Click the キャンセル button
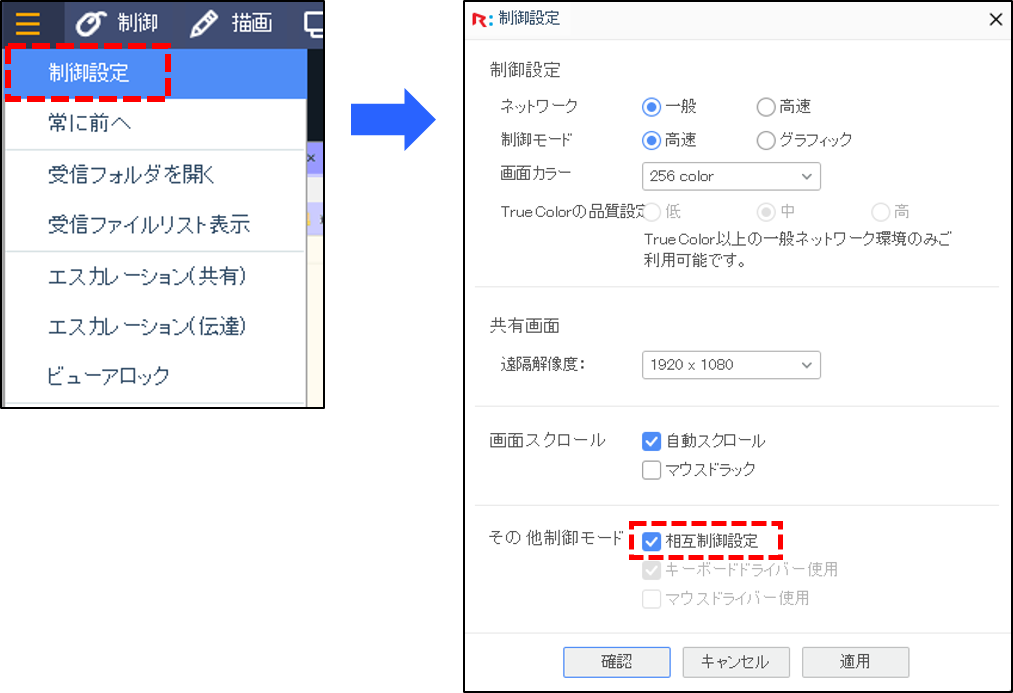The height and width of the screenshot is (693, 1013). [x=736, y=662]
